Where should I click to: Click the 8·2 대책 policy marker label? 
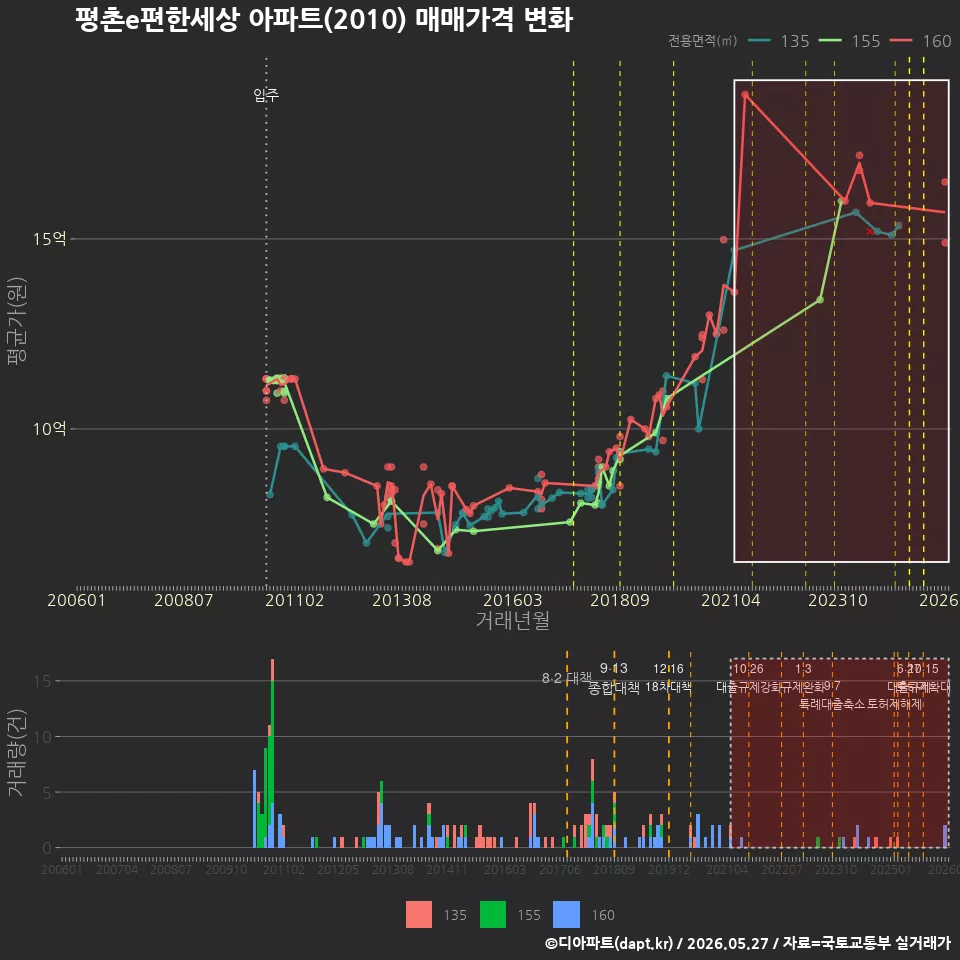[566, 678]
